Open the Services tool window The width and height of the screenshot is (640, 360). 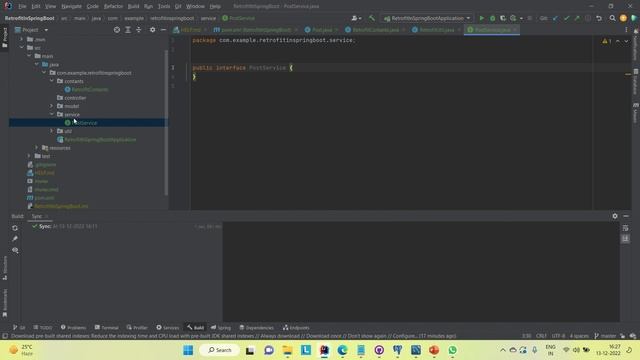[x=168, y=328]
